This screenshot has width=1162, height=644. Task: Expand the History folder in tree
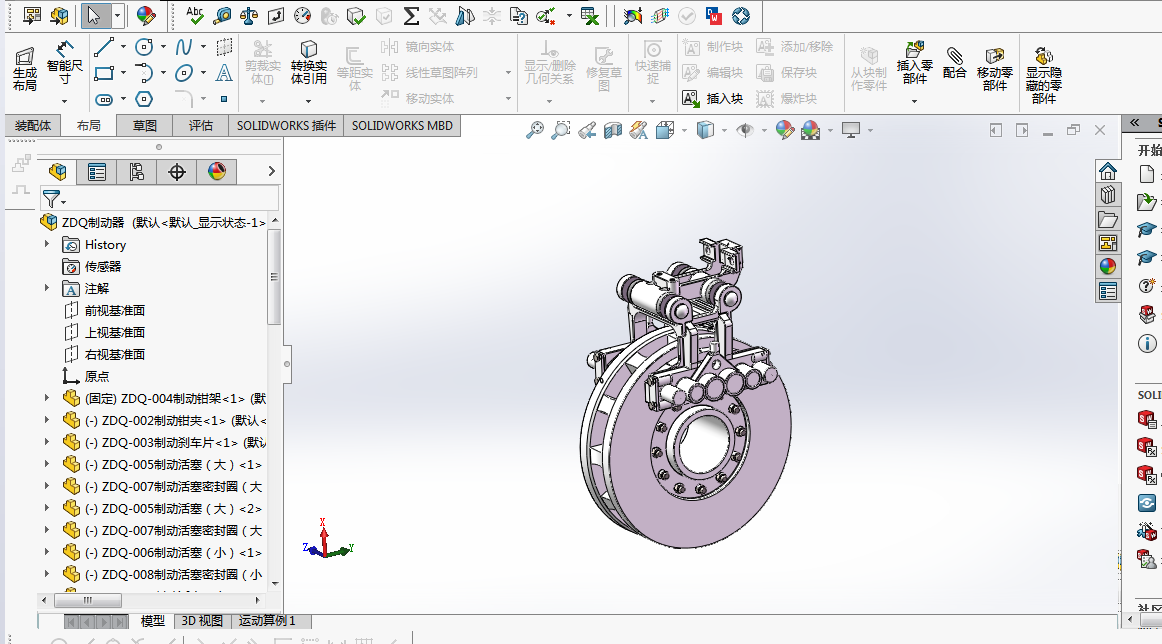pos(46,244)
